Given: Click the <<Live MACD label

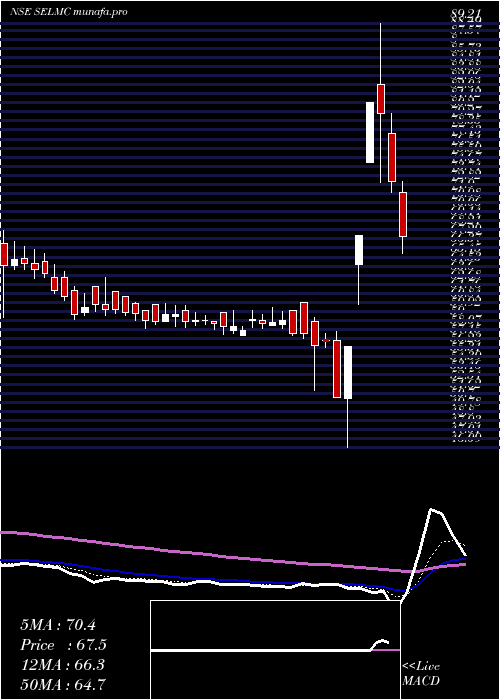Looking at the screenshot, I should [421, 674].
